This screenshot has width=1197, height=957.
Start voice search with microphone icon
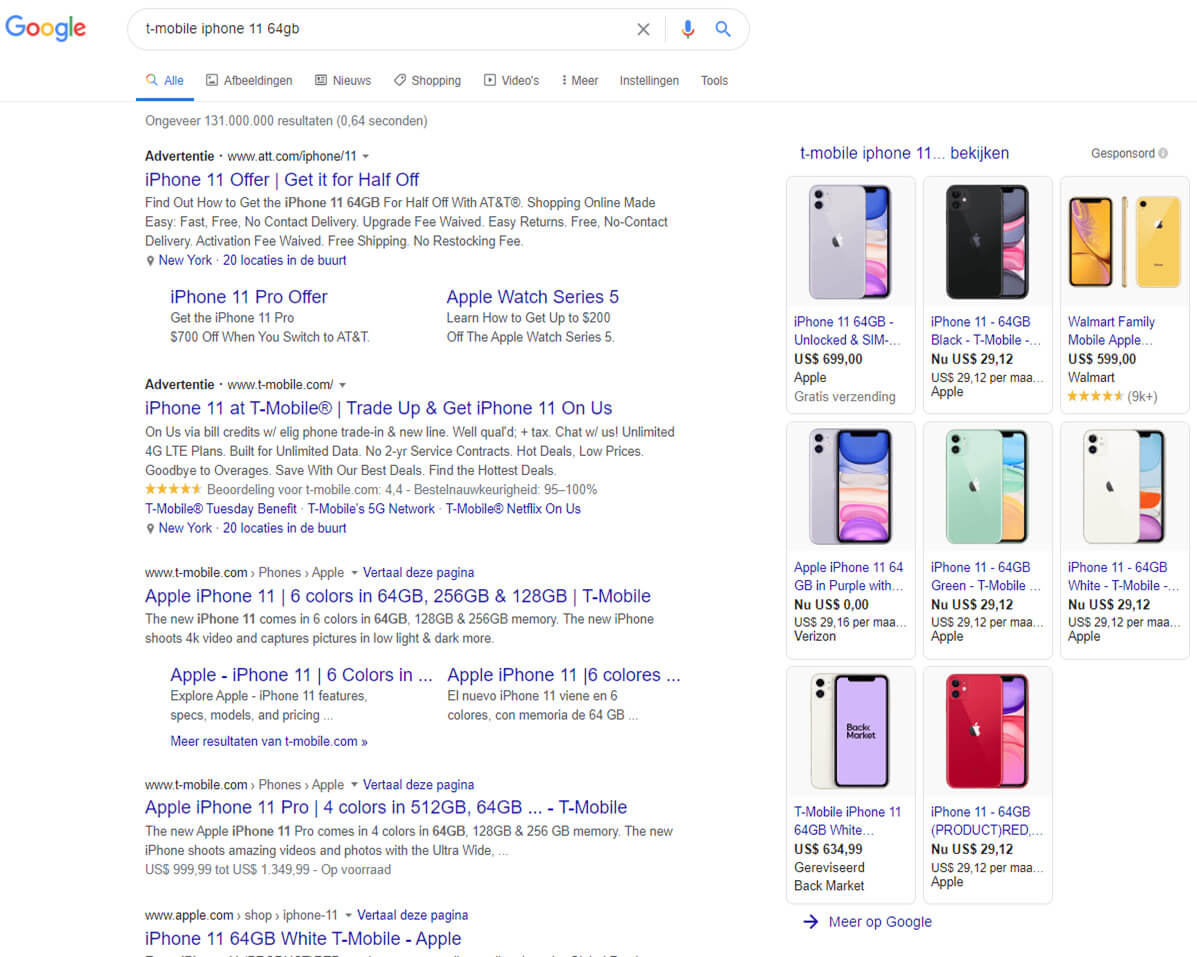coord(687,29)
